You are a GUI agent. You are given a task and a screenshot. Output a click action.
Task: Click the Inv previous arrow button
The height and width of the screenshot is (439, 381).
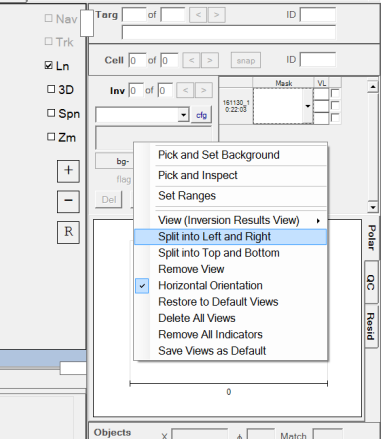coord(185,90)
